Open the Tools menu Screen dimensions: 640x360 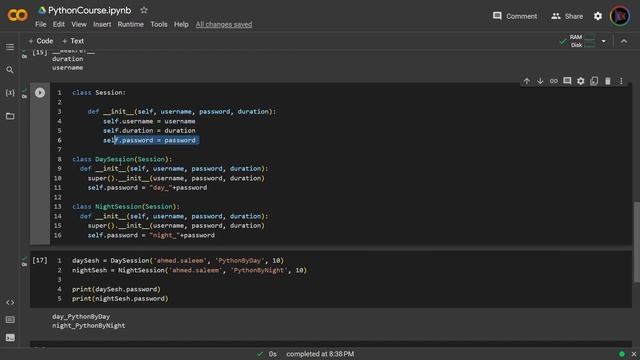(x=159, y=24)
